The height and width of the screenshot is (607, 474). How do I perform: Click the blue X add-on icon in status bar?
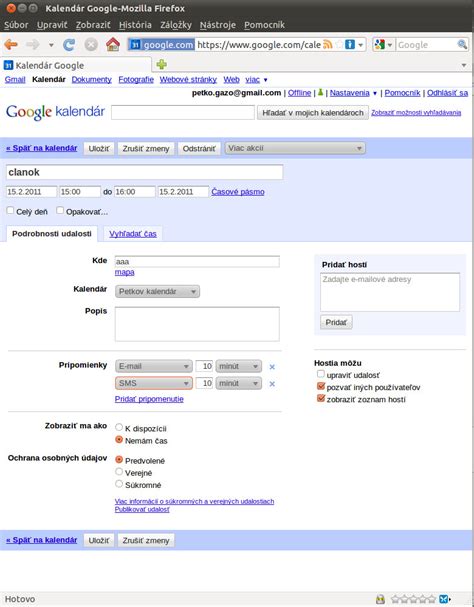click(x=444, y=599)
